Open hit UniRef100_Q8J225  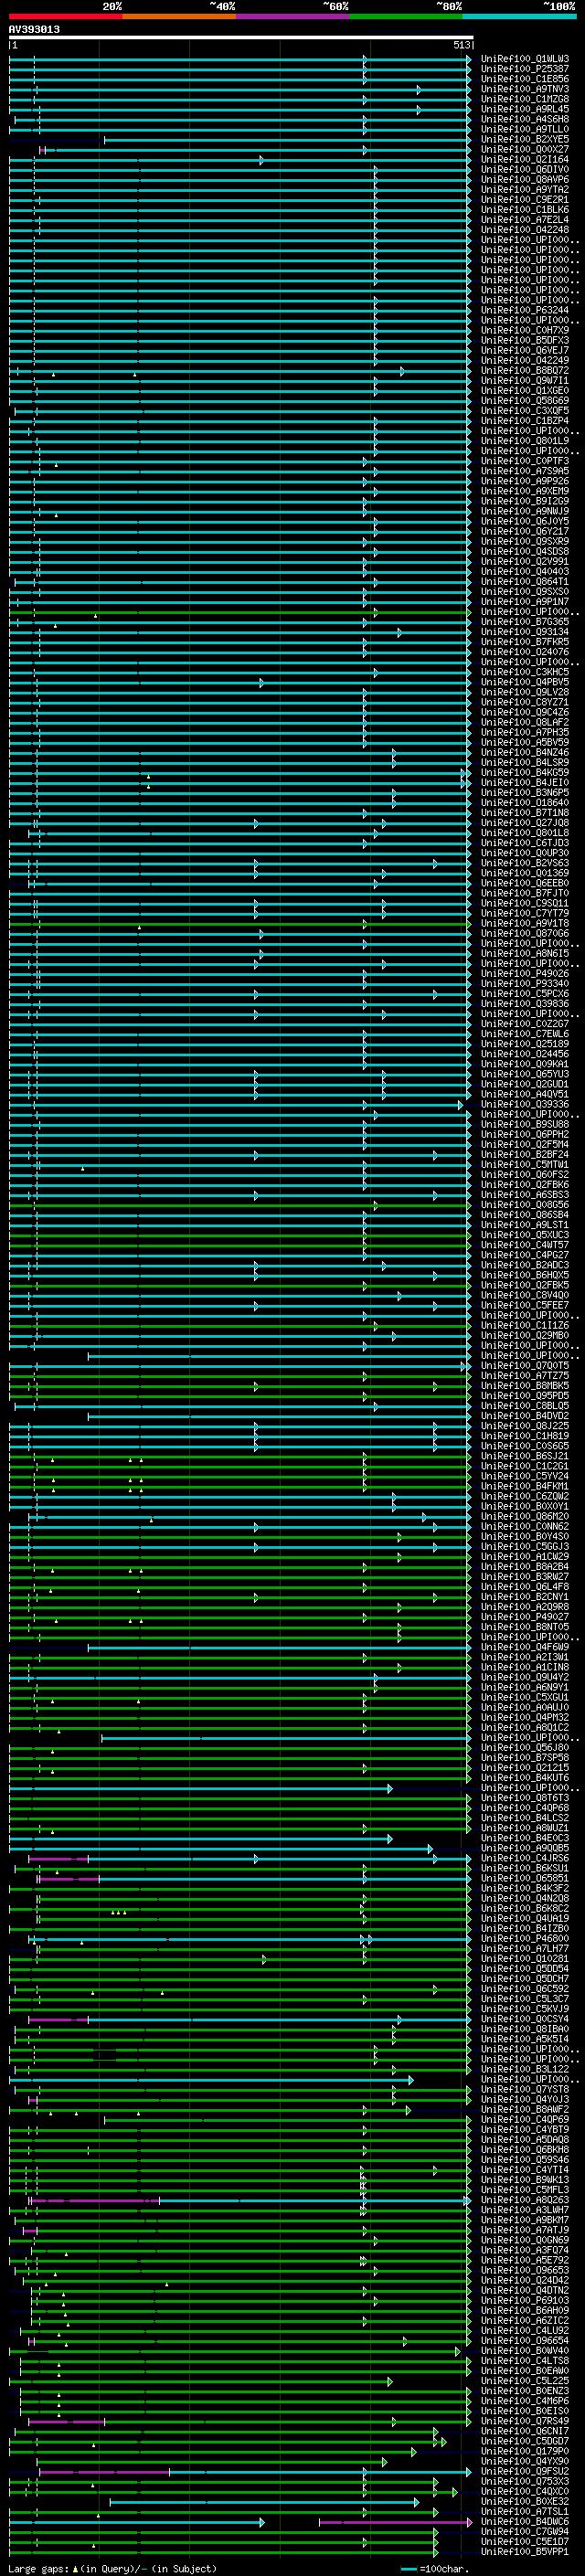coord(525,1425)
